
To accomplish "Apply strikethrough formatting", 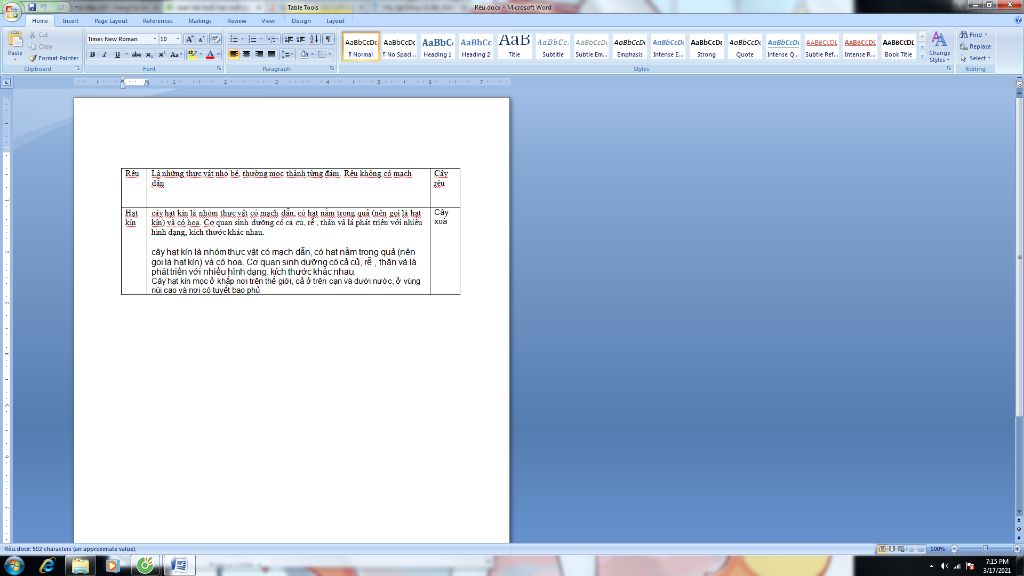I will point(136,55).
